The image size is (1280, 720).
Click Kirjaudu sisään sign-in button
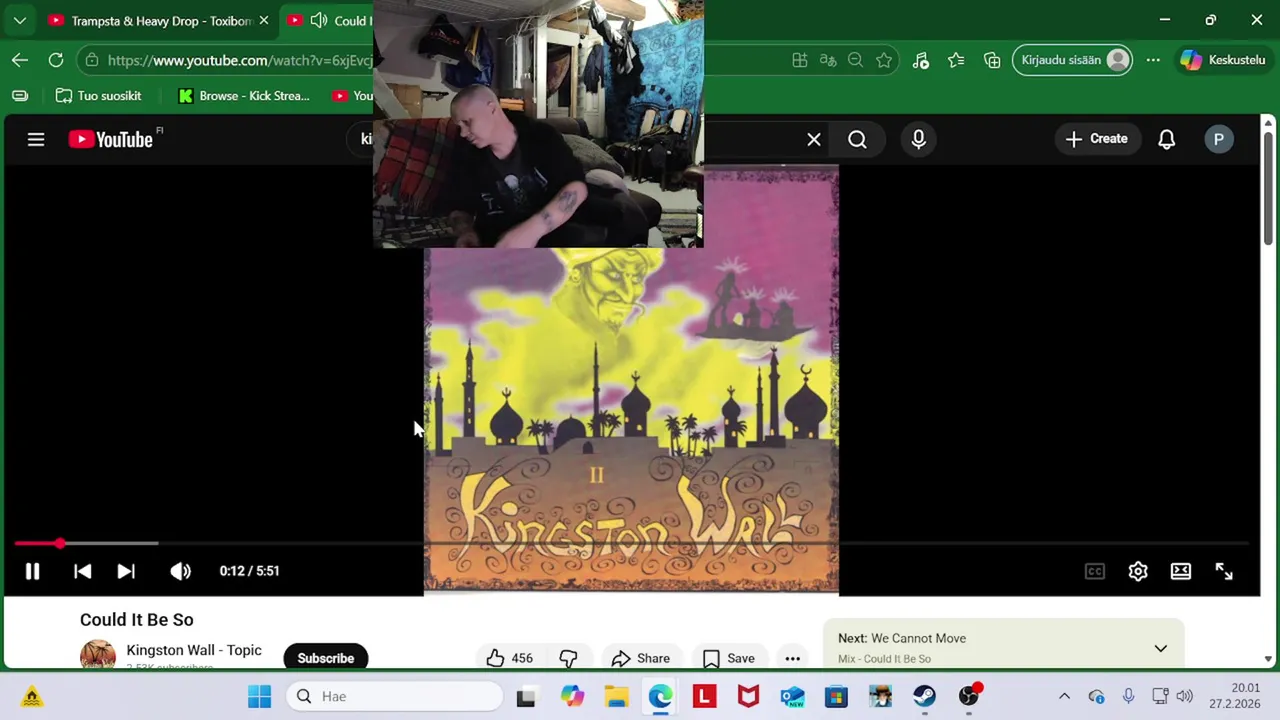1073,60
